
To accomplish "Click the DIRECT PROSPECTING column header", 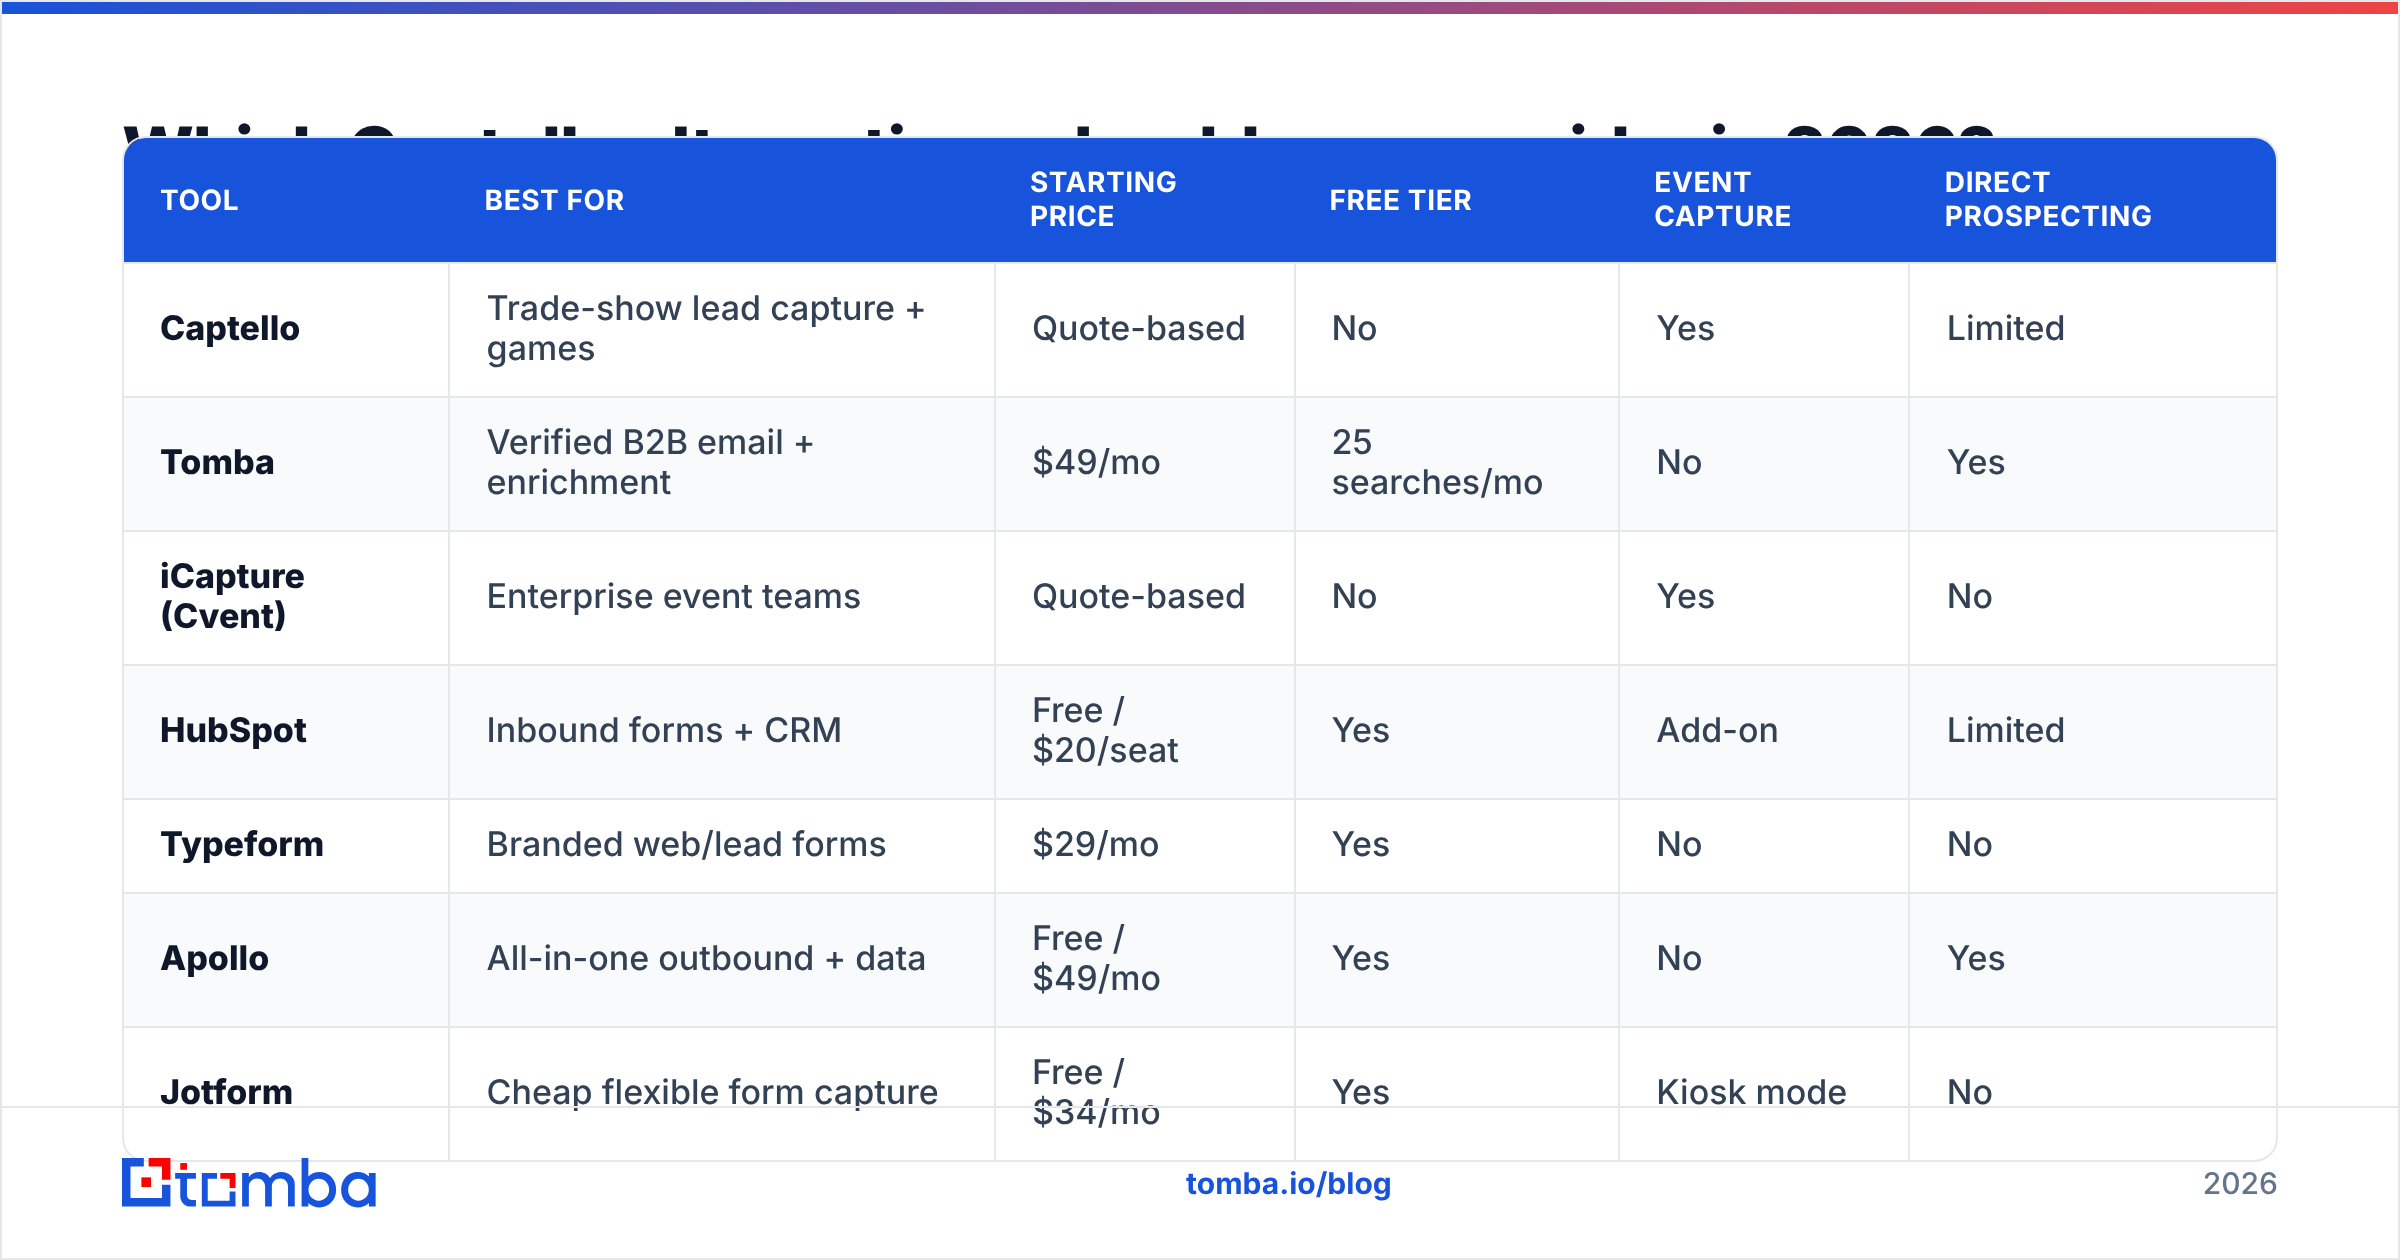I will (2047, 199).
